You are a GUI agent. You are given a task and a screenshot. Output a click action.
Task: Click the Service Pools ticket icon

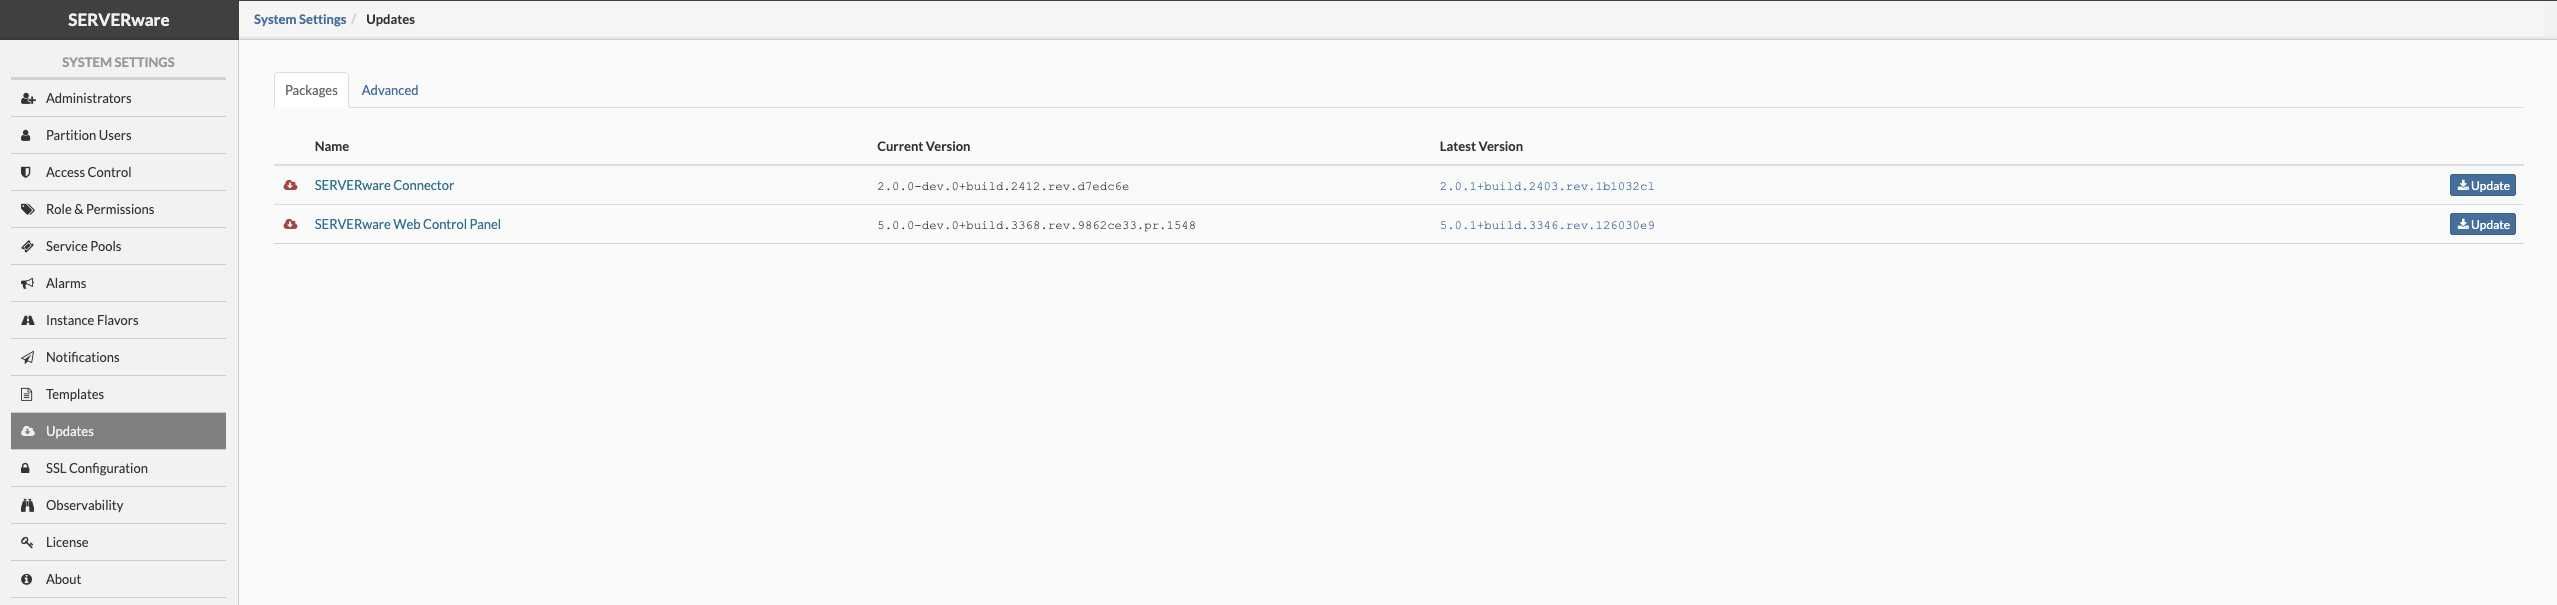28,246
